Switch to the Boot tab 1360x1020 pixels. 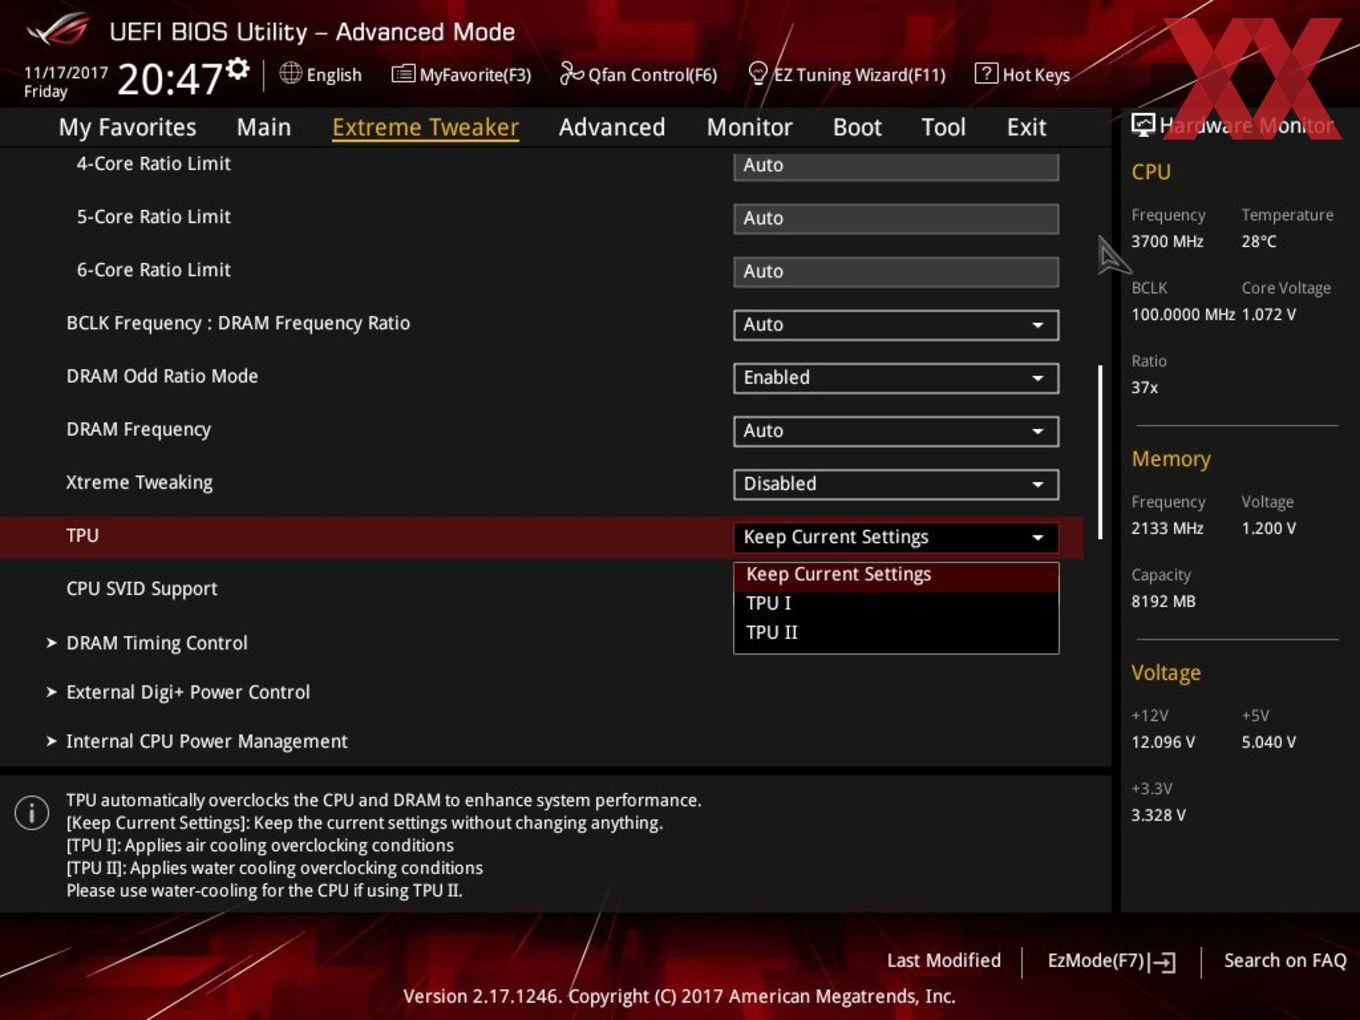point(857,127)
